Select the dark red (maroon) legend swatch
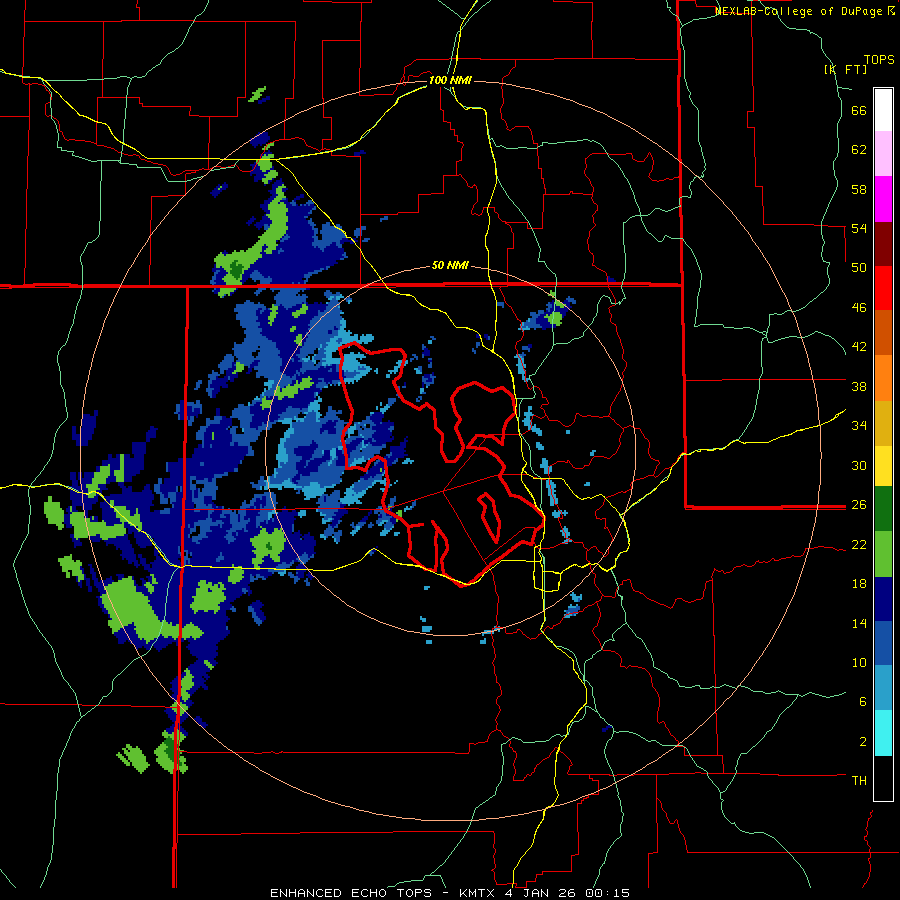This screenshot has height=900, width=900. (883, 244)
